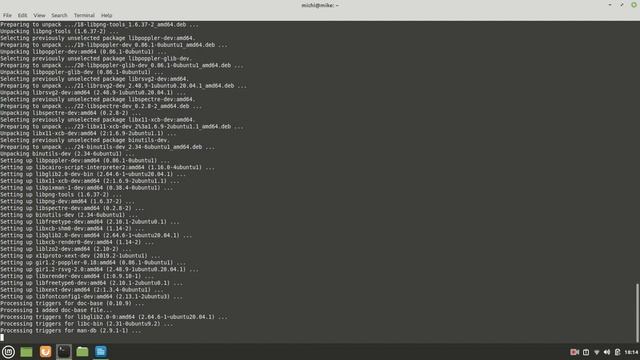
Task: Click 'Setting up libxrender-dev:amd64' line
Action: pyautogui.click(x=77, y=276)
